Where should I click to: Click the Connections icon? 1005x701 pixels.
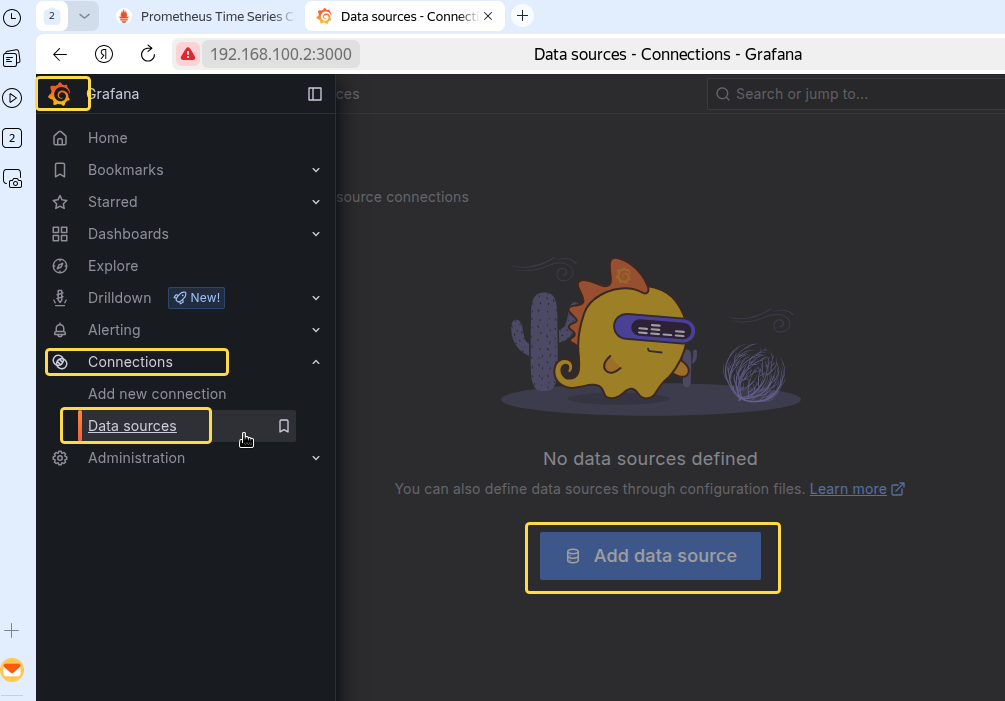pyautogui.click(x=60, y=362)
